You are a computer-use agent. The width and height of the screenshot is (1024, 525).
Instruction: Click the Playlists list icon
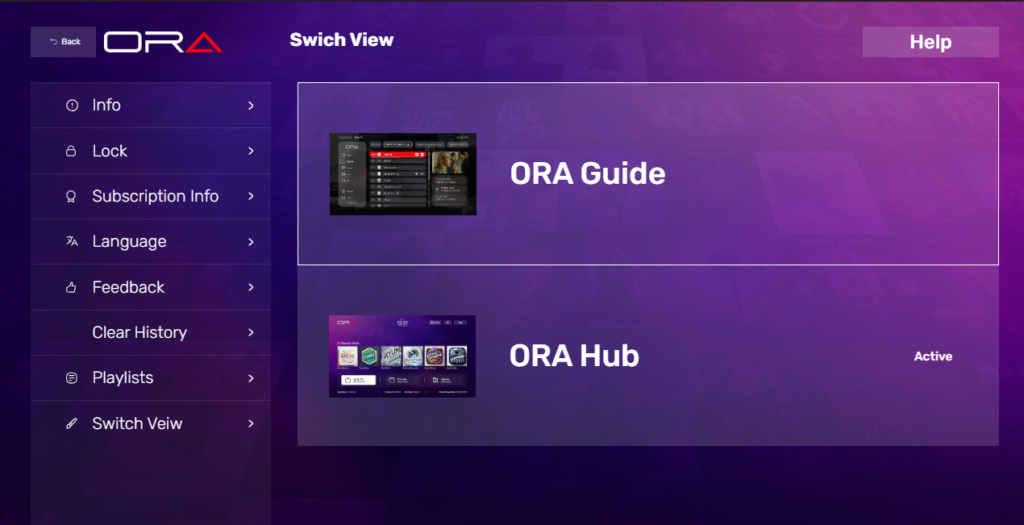[x=72, y=378]
